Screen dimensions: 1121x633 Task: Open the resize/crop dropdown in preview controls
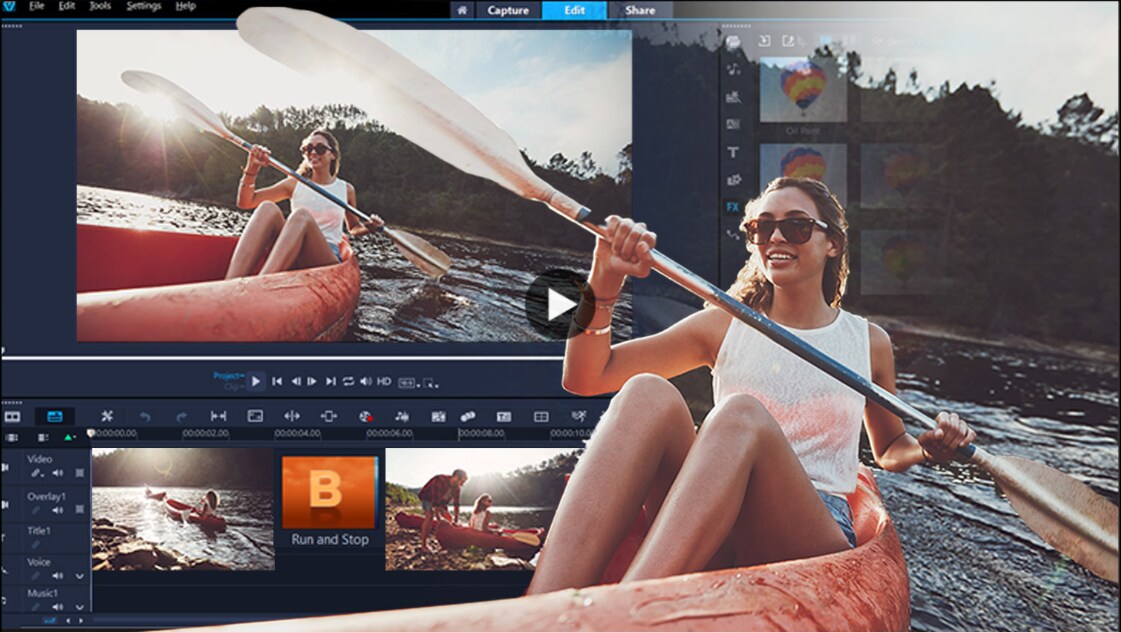(430, 383)
